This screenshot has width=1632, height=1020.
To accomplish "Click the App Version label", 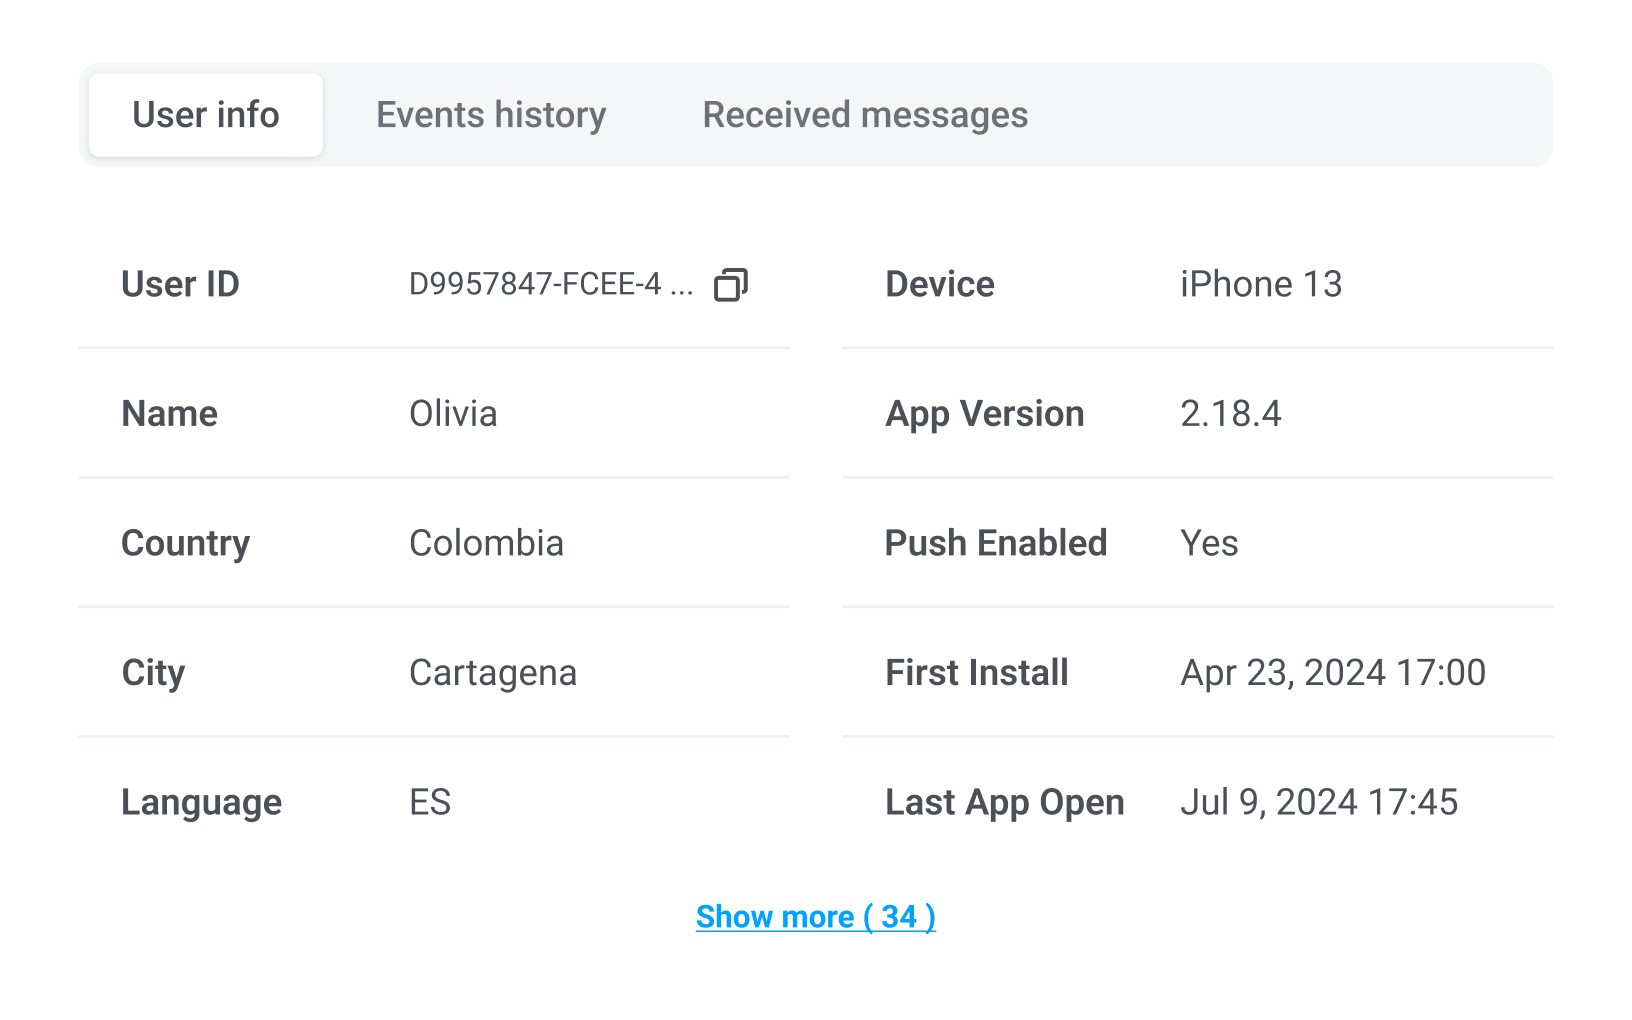I will click(984, 414).
